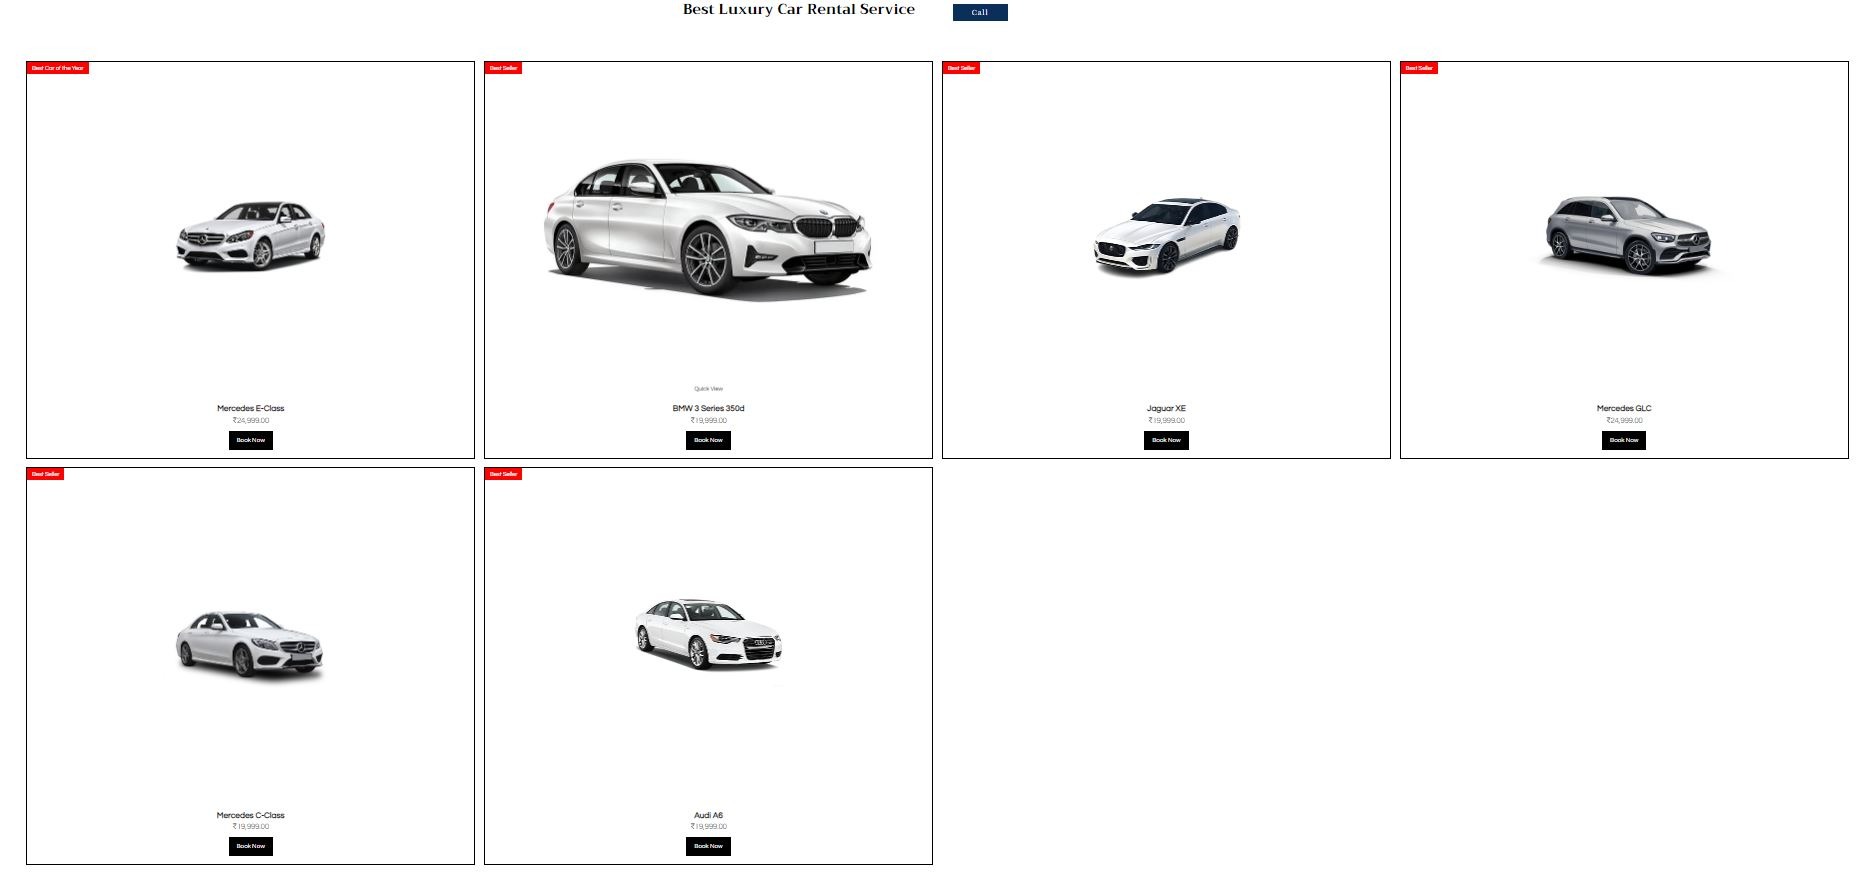This screenshot has width=1870, height=872.
Task: Click the Jaguar XE title
Action: [x=1166, y=408]
